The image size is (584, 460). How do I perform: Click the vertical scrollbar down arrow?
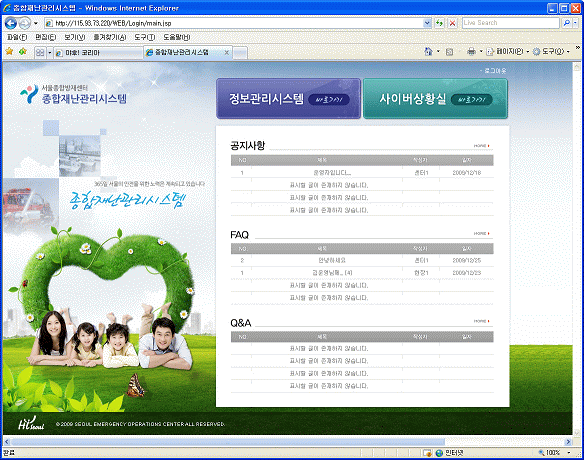tap(577, 433)
